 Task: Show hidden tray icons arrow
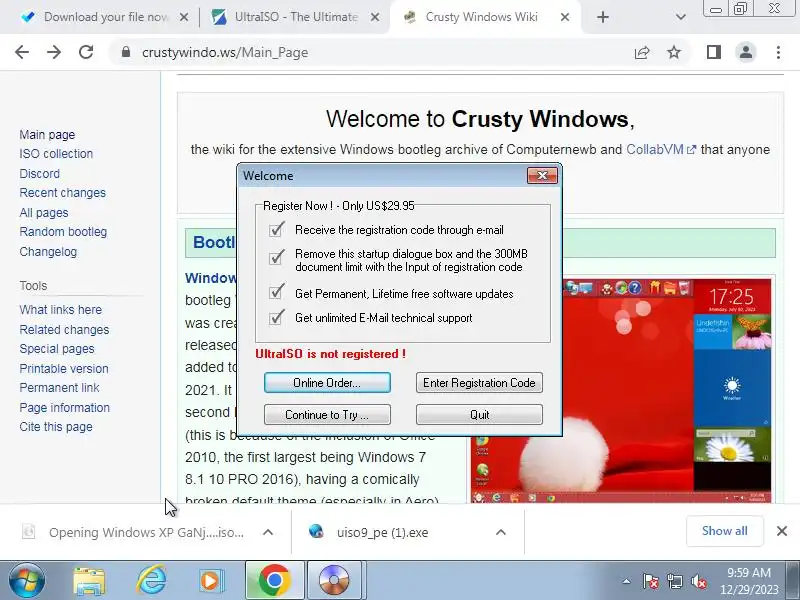tap(626, 581)
